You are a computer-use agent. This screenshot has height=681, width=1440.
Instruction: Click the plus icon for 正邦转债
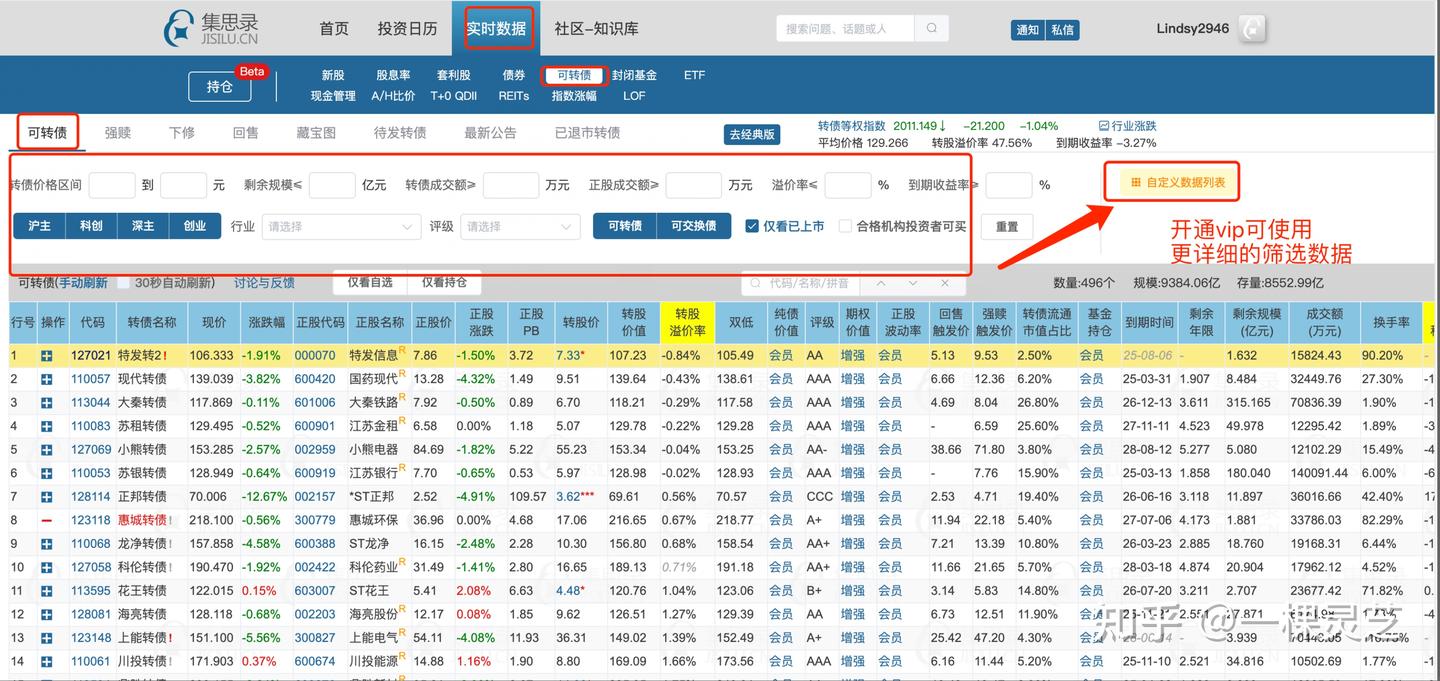click(x=47, y=497)
